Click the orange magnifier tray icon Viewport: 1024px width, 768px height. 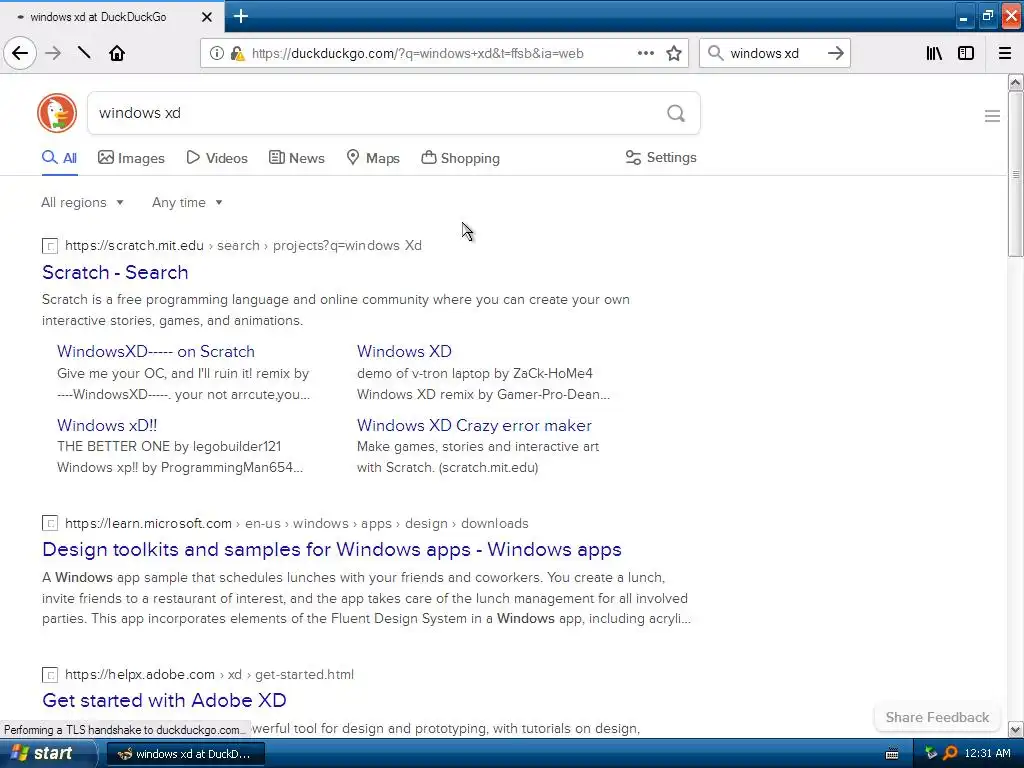pos(950,753)
